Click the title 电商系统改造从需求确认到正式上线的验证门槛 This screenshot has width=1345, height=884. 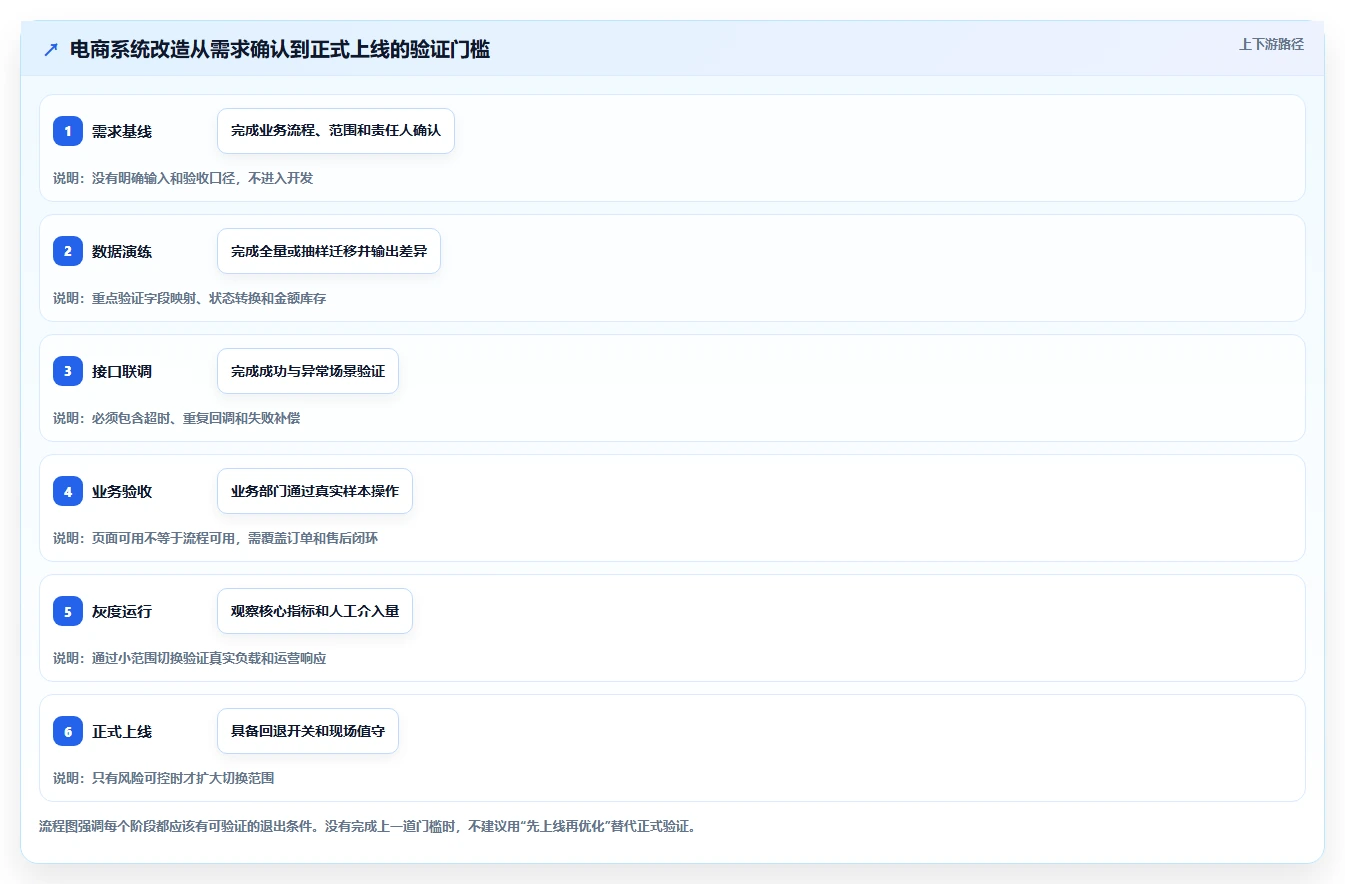tap(280, 49)
